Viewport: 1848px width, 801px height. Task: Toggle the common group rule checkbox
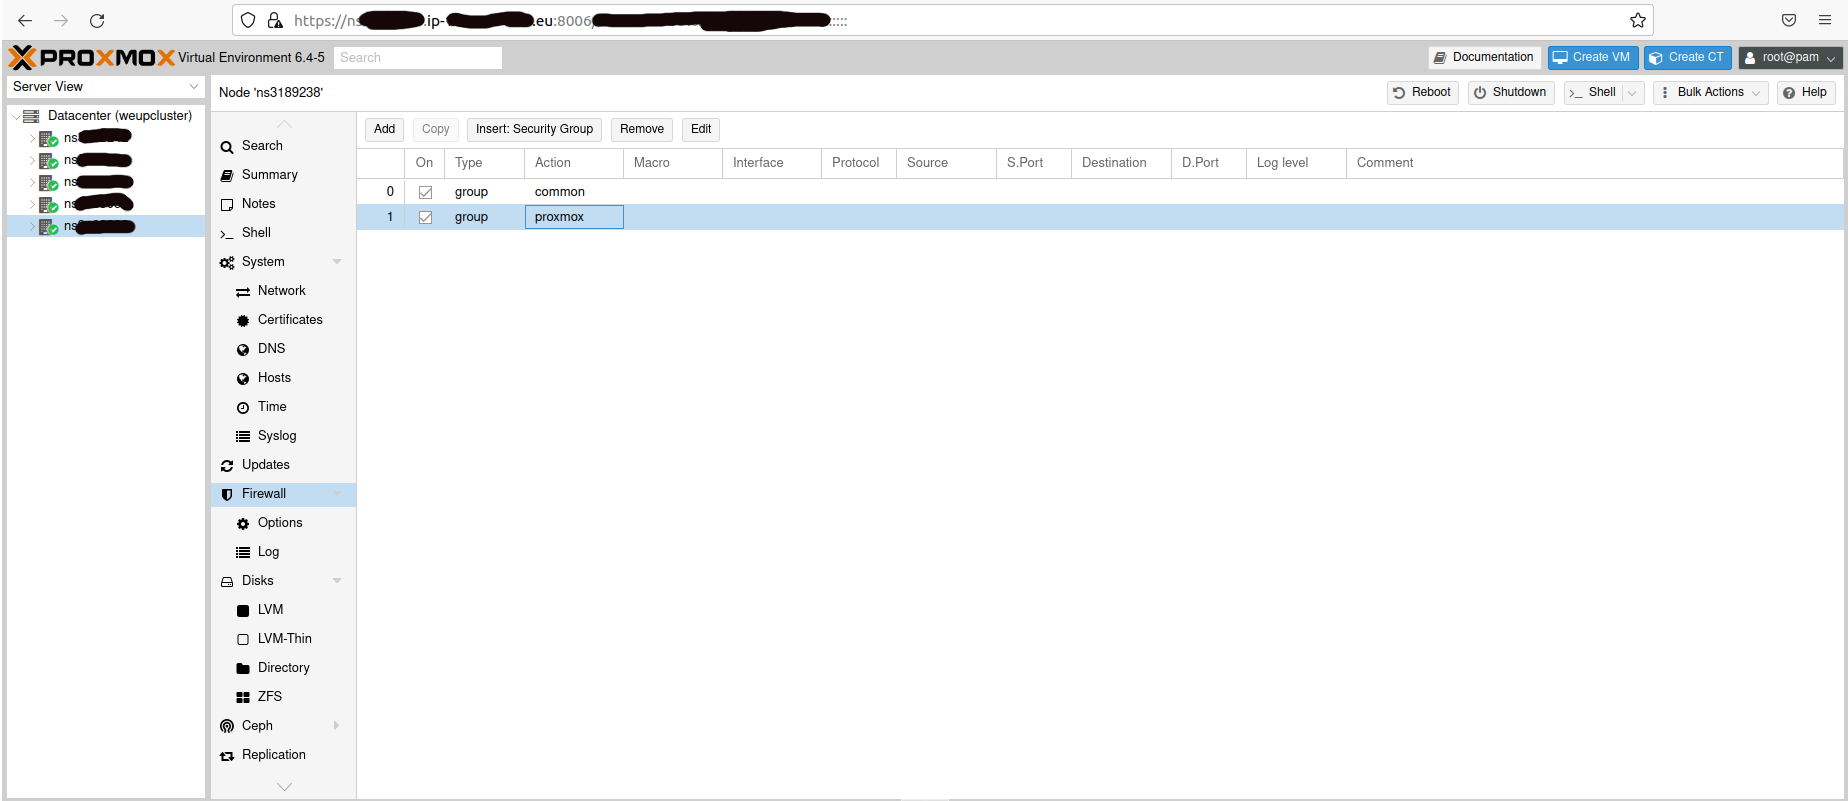coord(425,192)
